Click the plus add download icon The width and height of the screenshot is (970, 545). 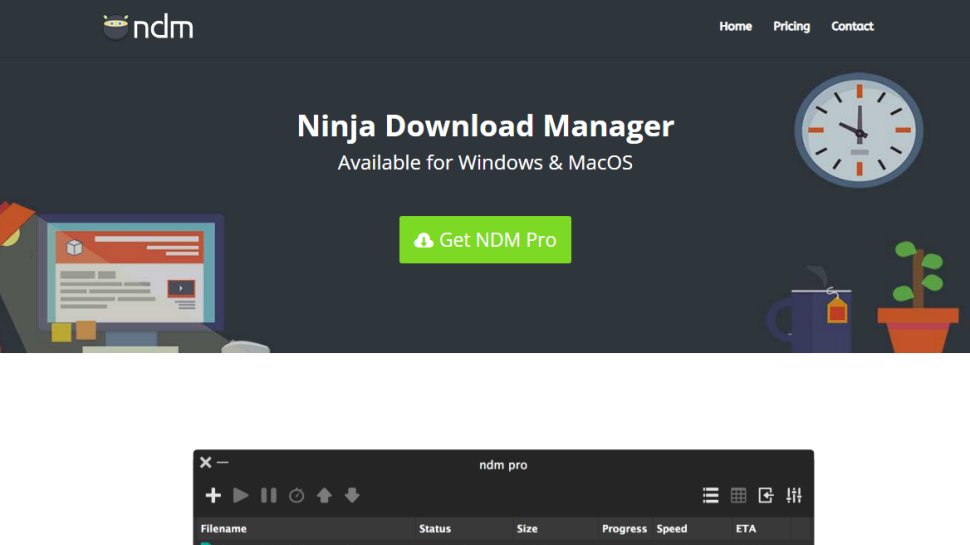(213, 495)
